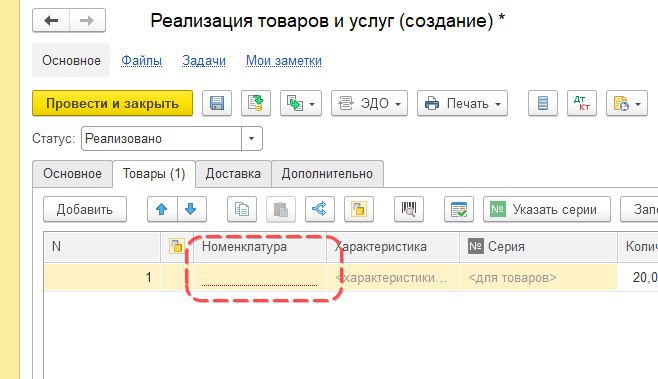658x379 pixels.
Task: Open the Печать print menu
Action: tap(462, 103)
